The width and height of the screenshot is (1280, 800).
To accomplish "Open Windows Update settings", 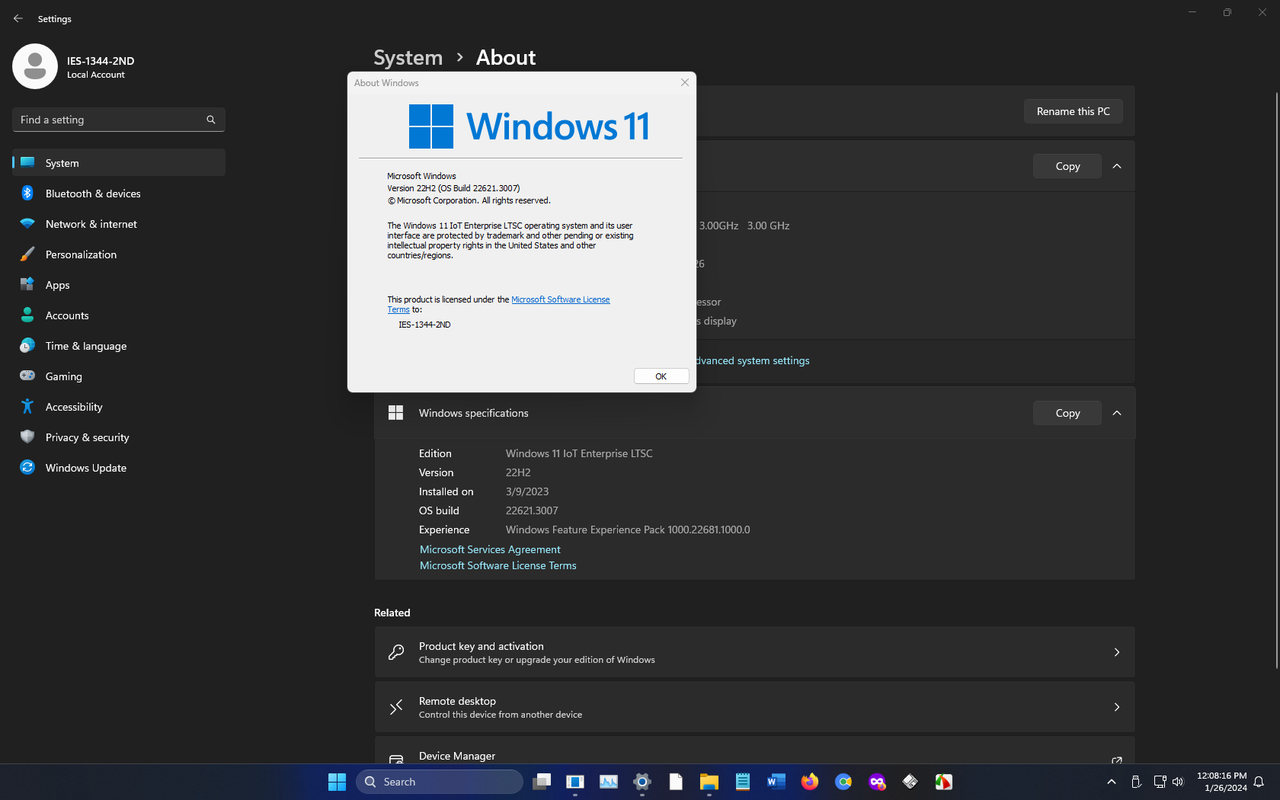I will point(119,468).
